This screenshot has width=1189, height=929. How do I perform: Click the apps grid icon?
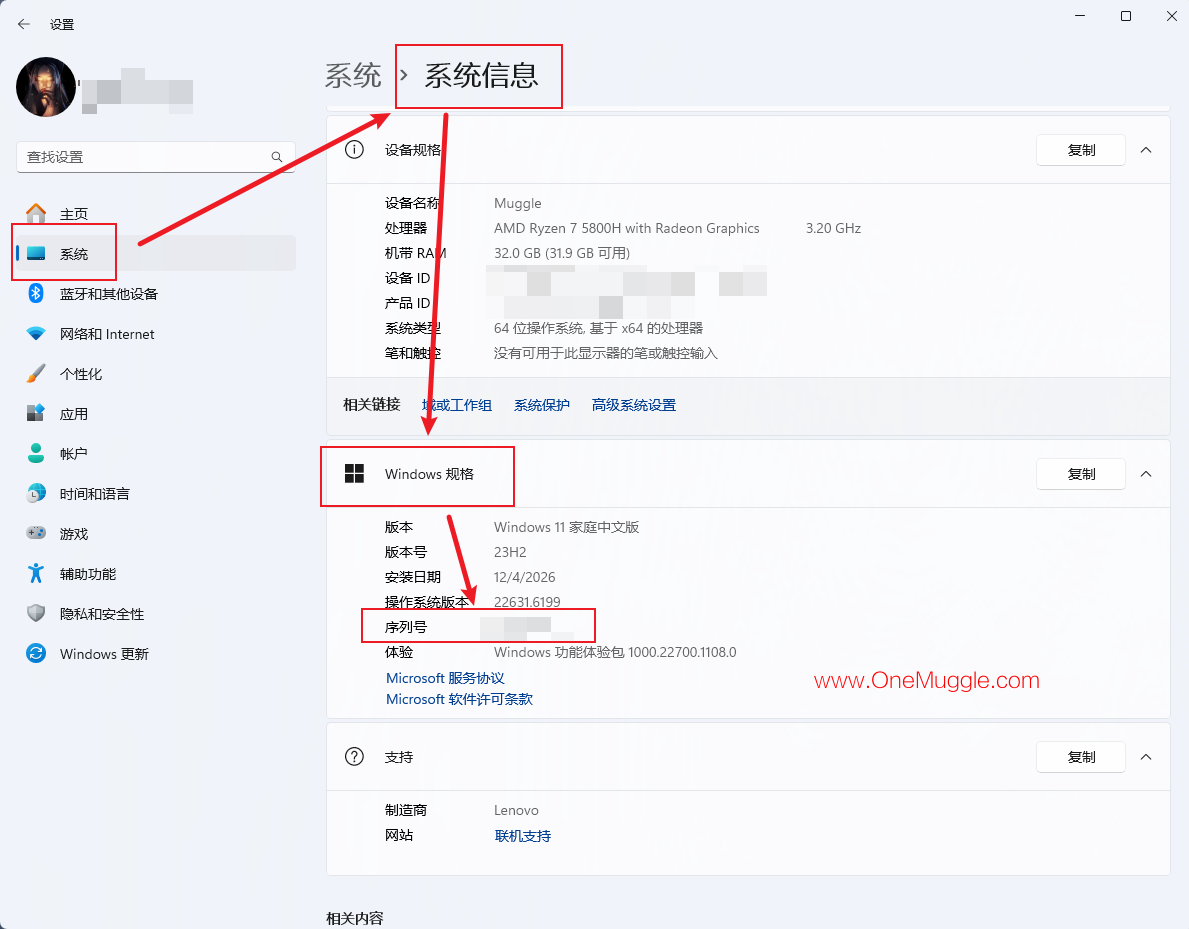coord(36,413)
